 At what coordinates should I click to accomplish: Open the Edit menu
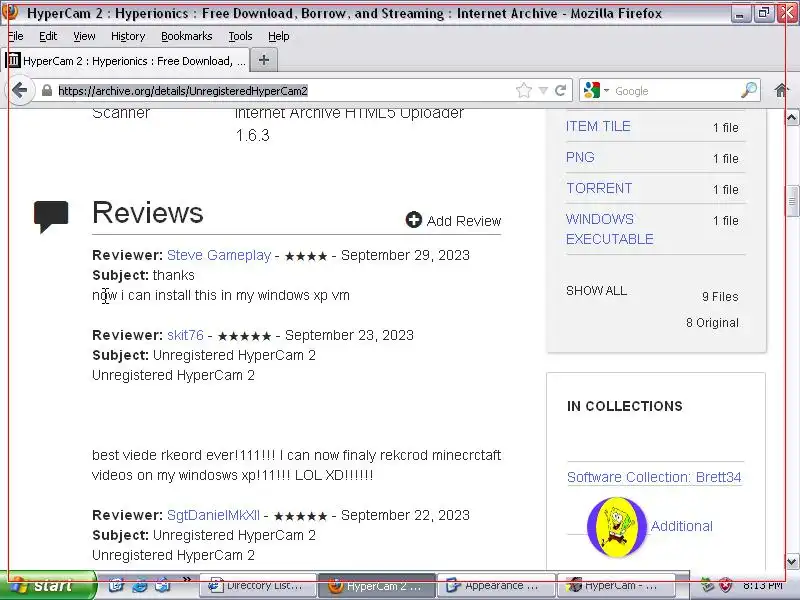point(48,36)
